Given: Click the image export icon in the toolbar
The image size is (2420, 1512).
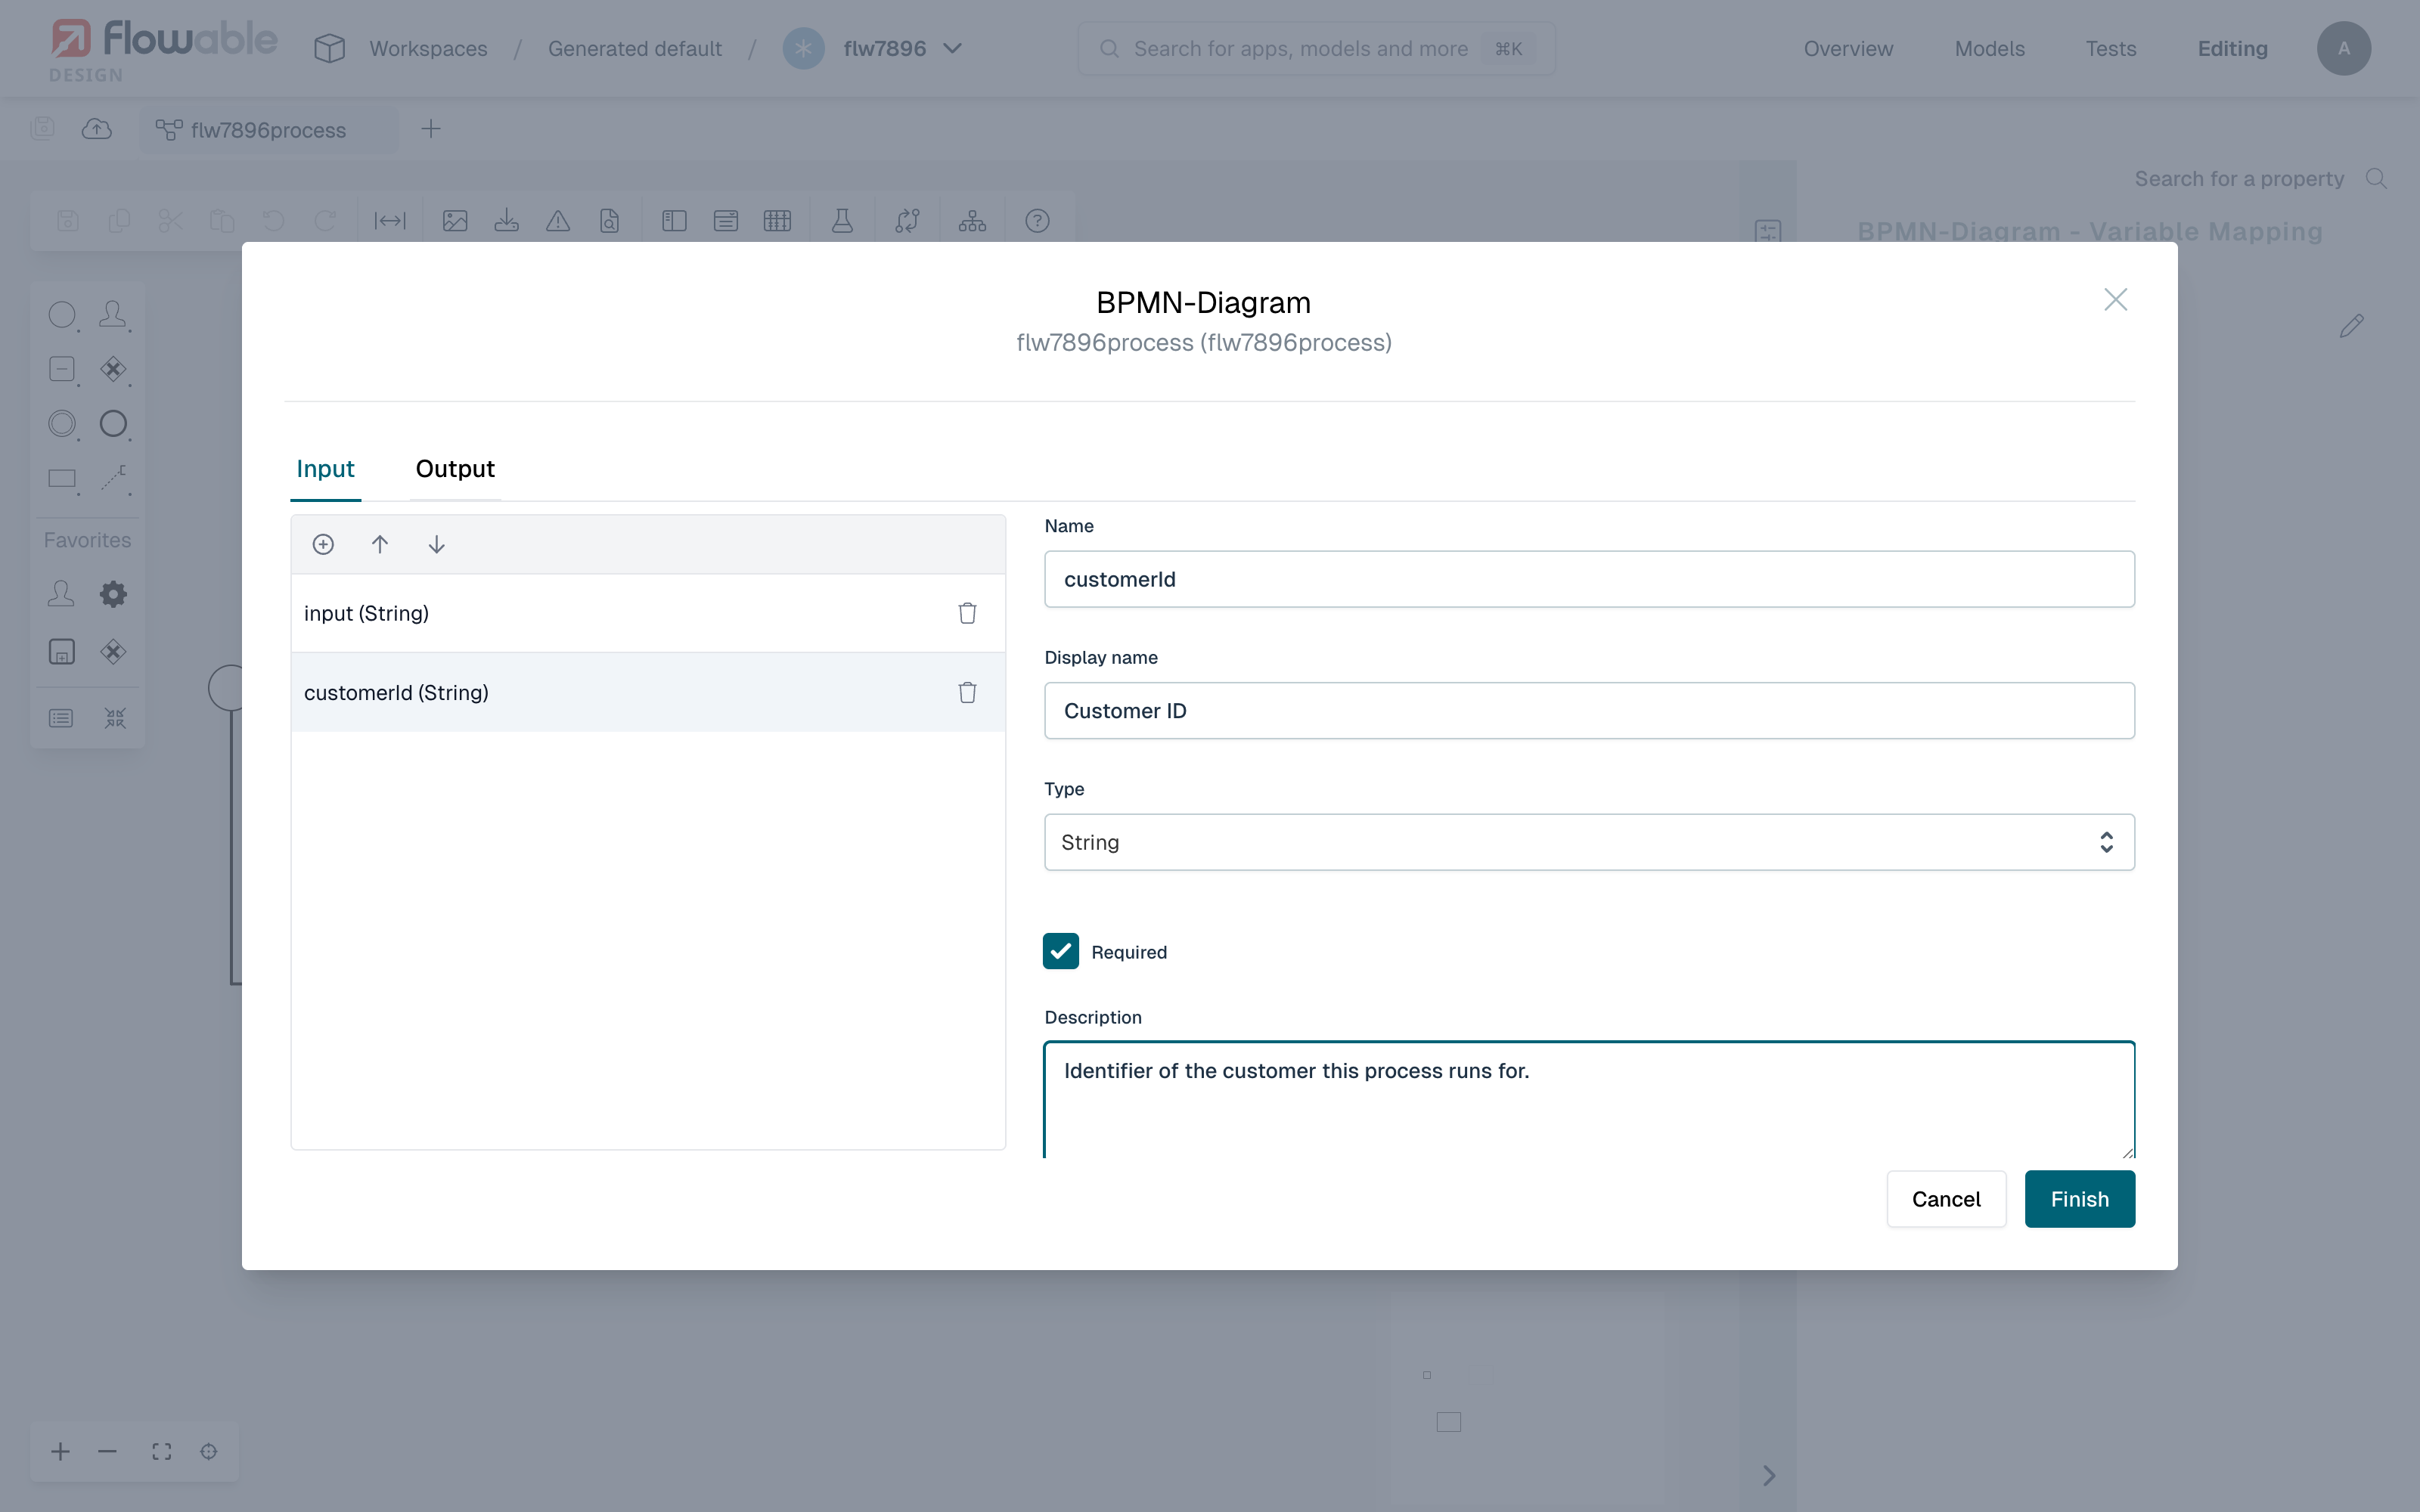Looking at the screenshot, I should [x=455, y=221].
